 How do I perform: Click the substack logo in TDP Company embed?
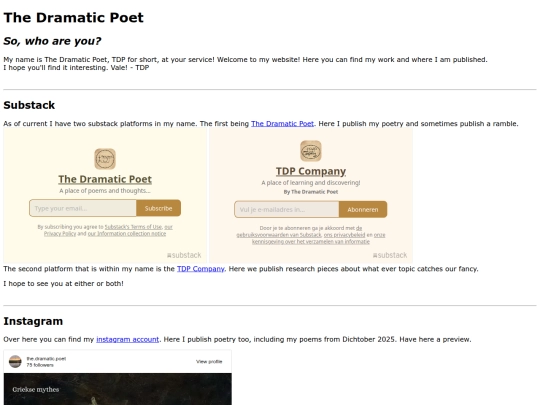tap(390, 255)
